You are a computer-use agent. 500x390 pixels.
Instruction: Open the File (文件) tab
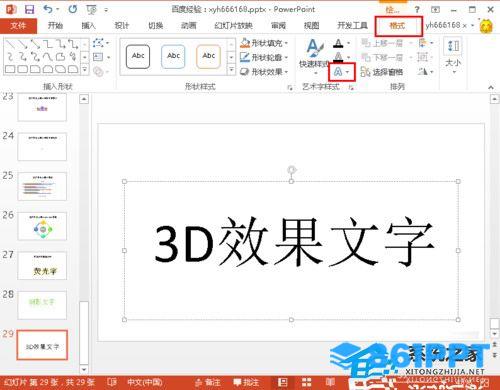pyautogui.click(x=18, y=25)
